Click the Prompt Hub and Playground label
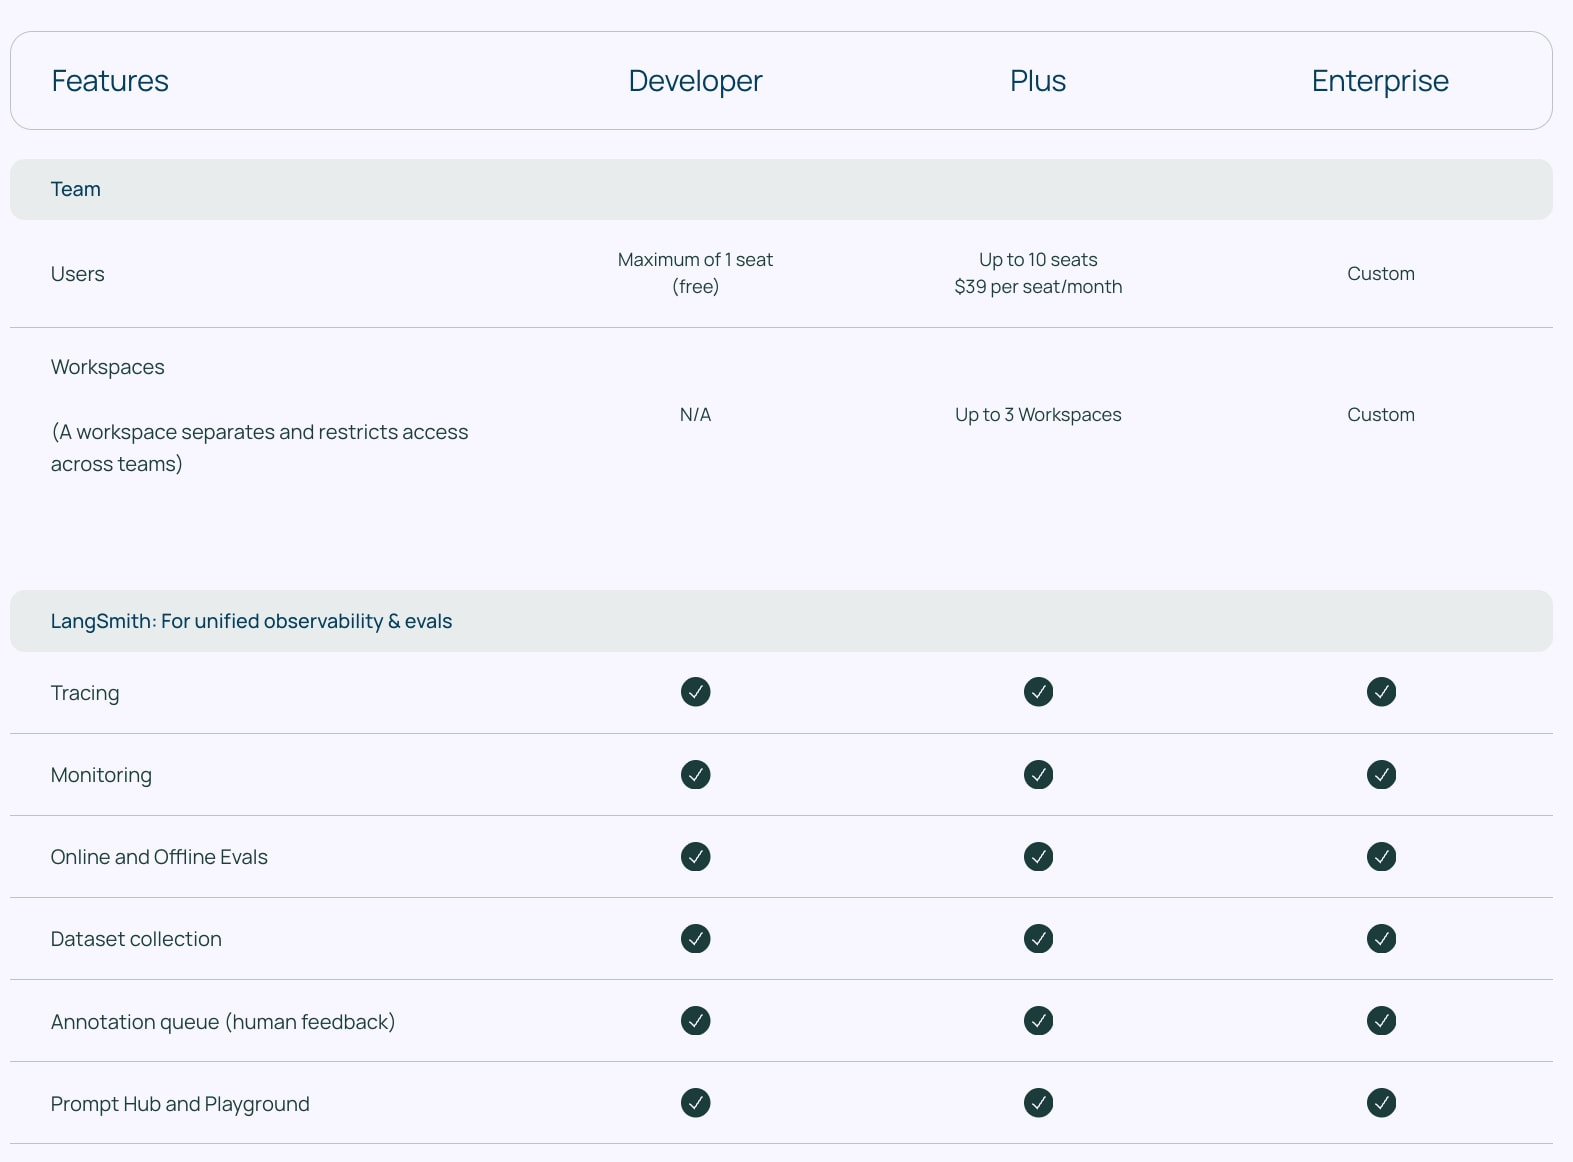 [180, 1104]
